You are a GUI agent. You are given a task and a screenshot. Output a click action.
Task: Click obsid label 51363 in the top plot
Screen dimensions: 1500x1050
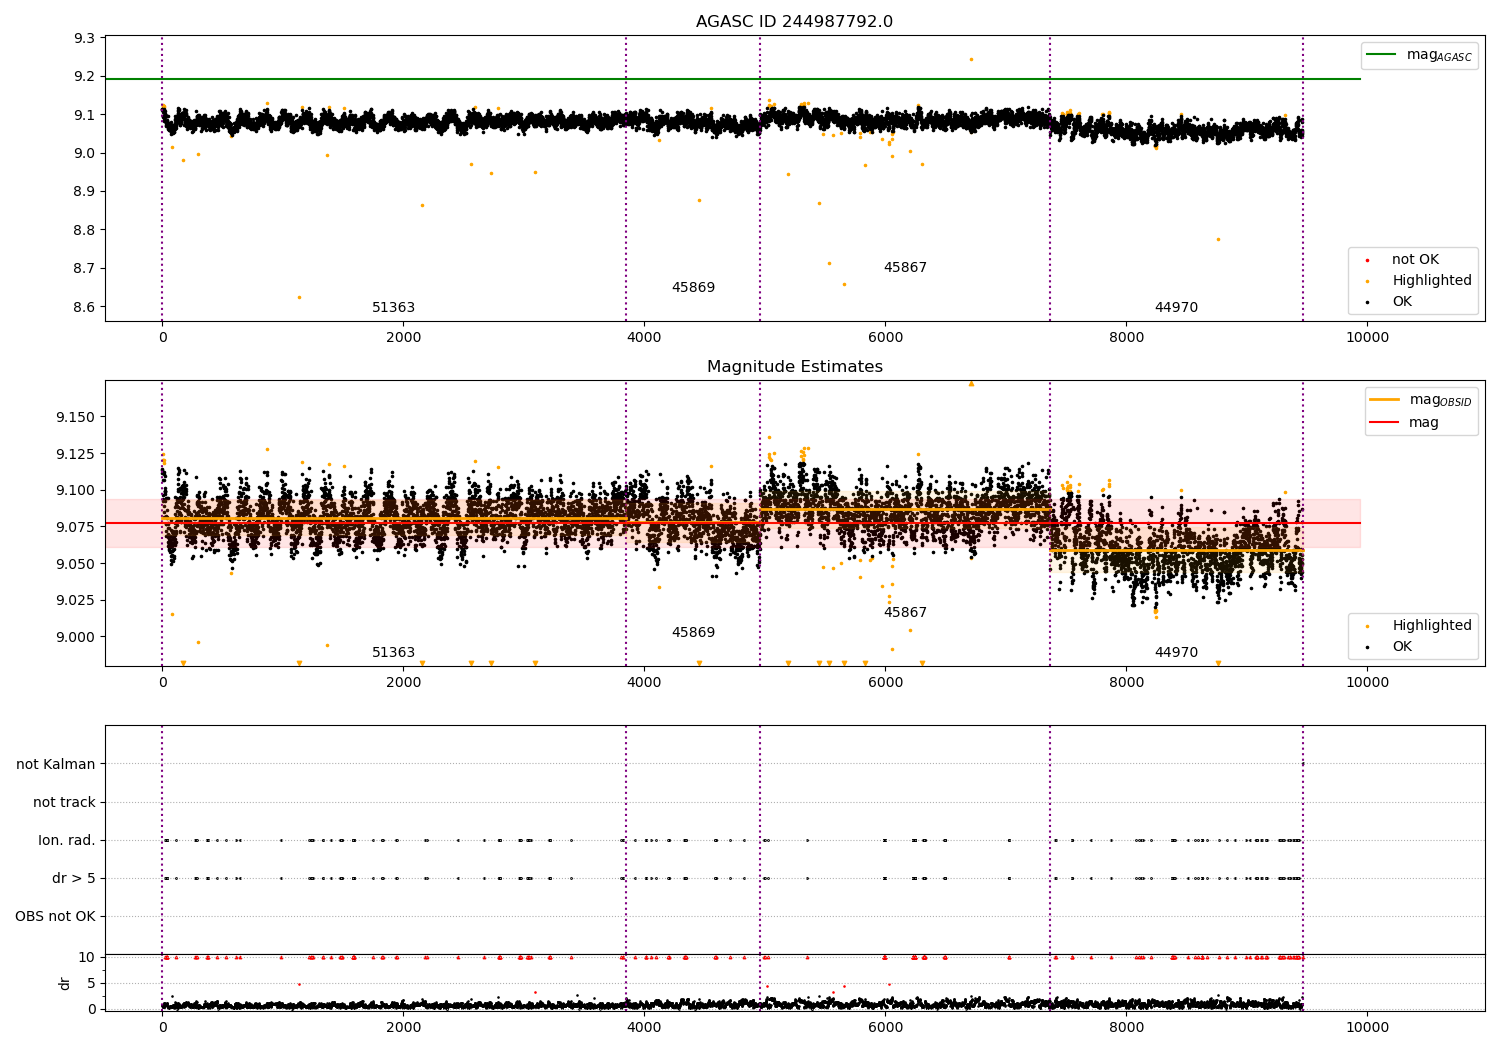point(393,308)
